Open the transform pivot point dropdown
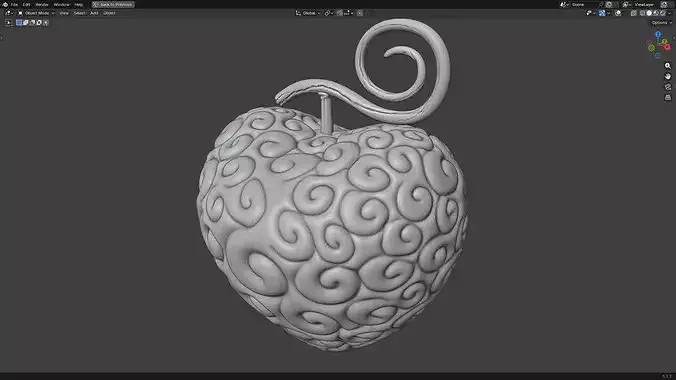This screenshot has width=676, height=380. point(329,13)
